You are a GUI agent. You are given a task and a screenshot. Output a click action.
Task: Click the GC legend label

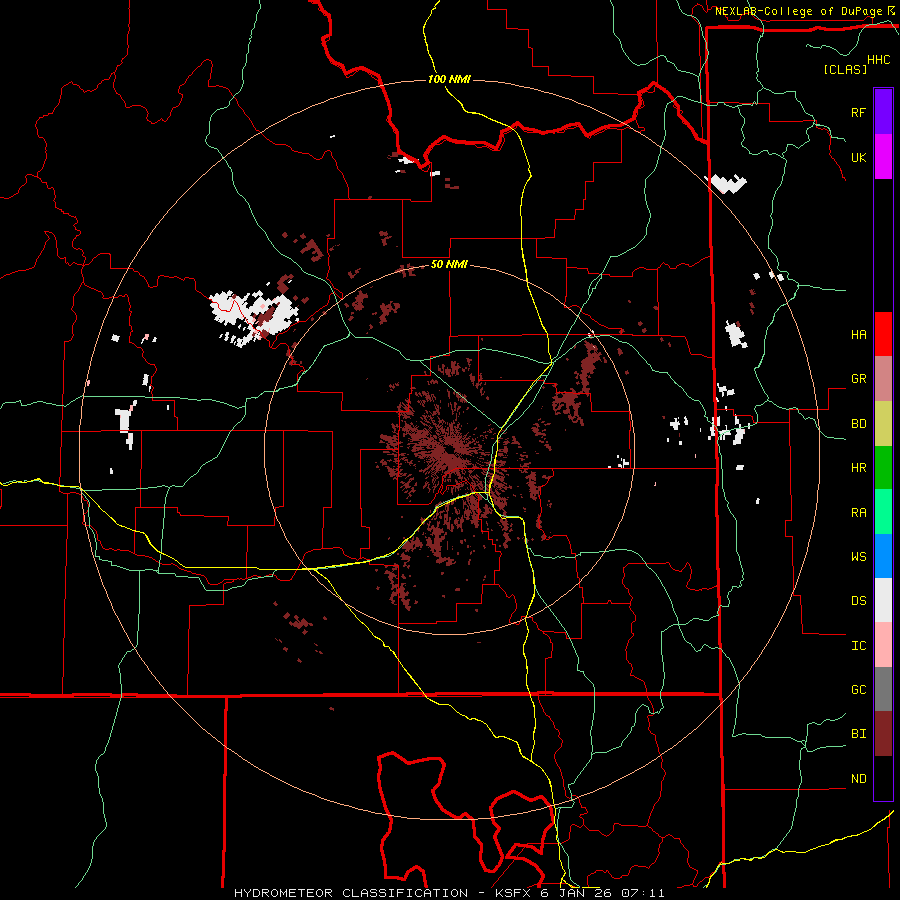(x=858, y=690)
